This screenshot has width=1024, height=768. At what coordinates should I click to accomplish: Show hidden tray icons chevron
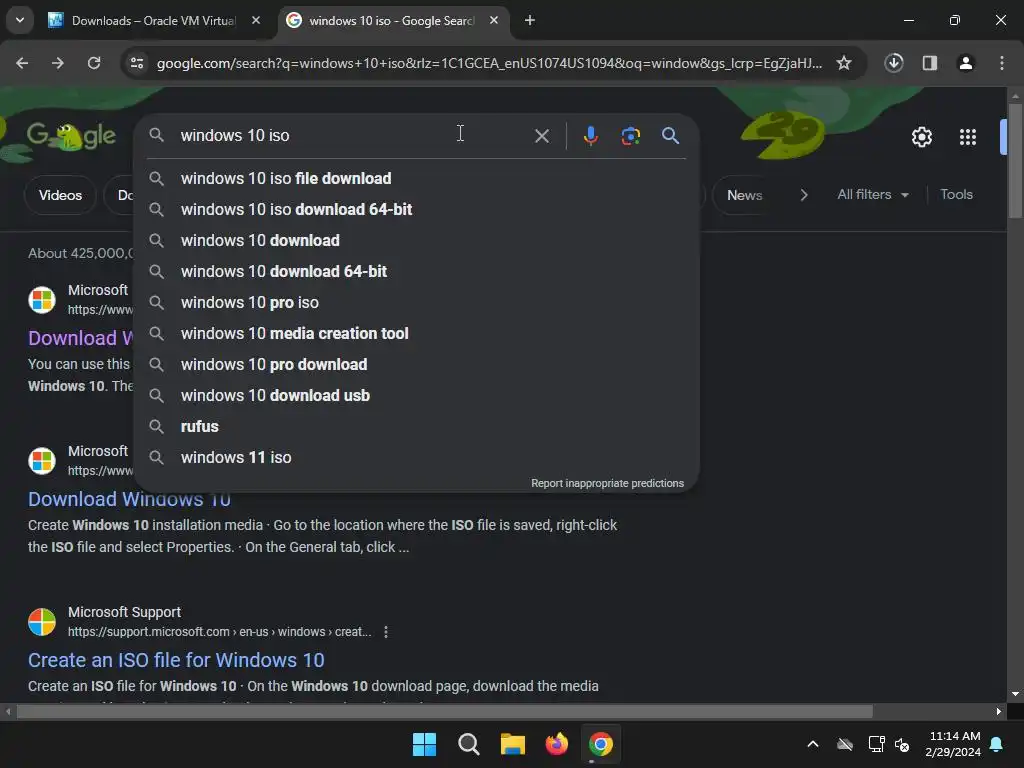pyautogui.click(x=813, y=744)
